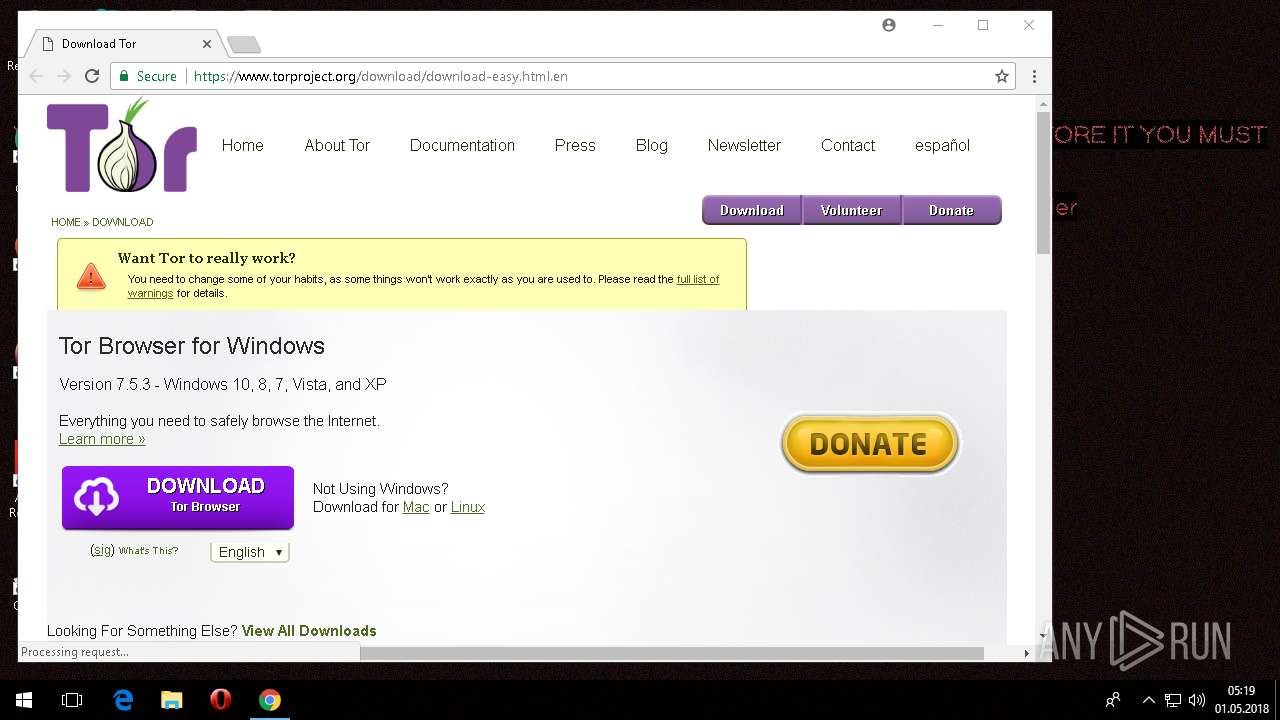Open the View All Downloads link

pyautogui.click(x=309, y=631)
